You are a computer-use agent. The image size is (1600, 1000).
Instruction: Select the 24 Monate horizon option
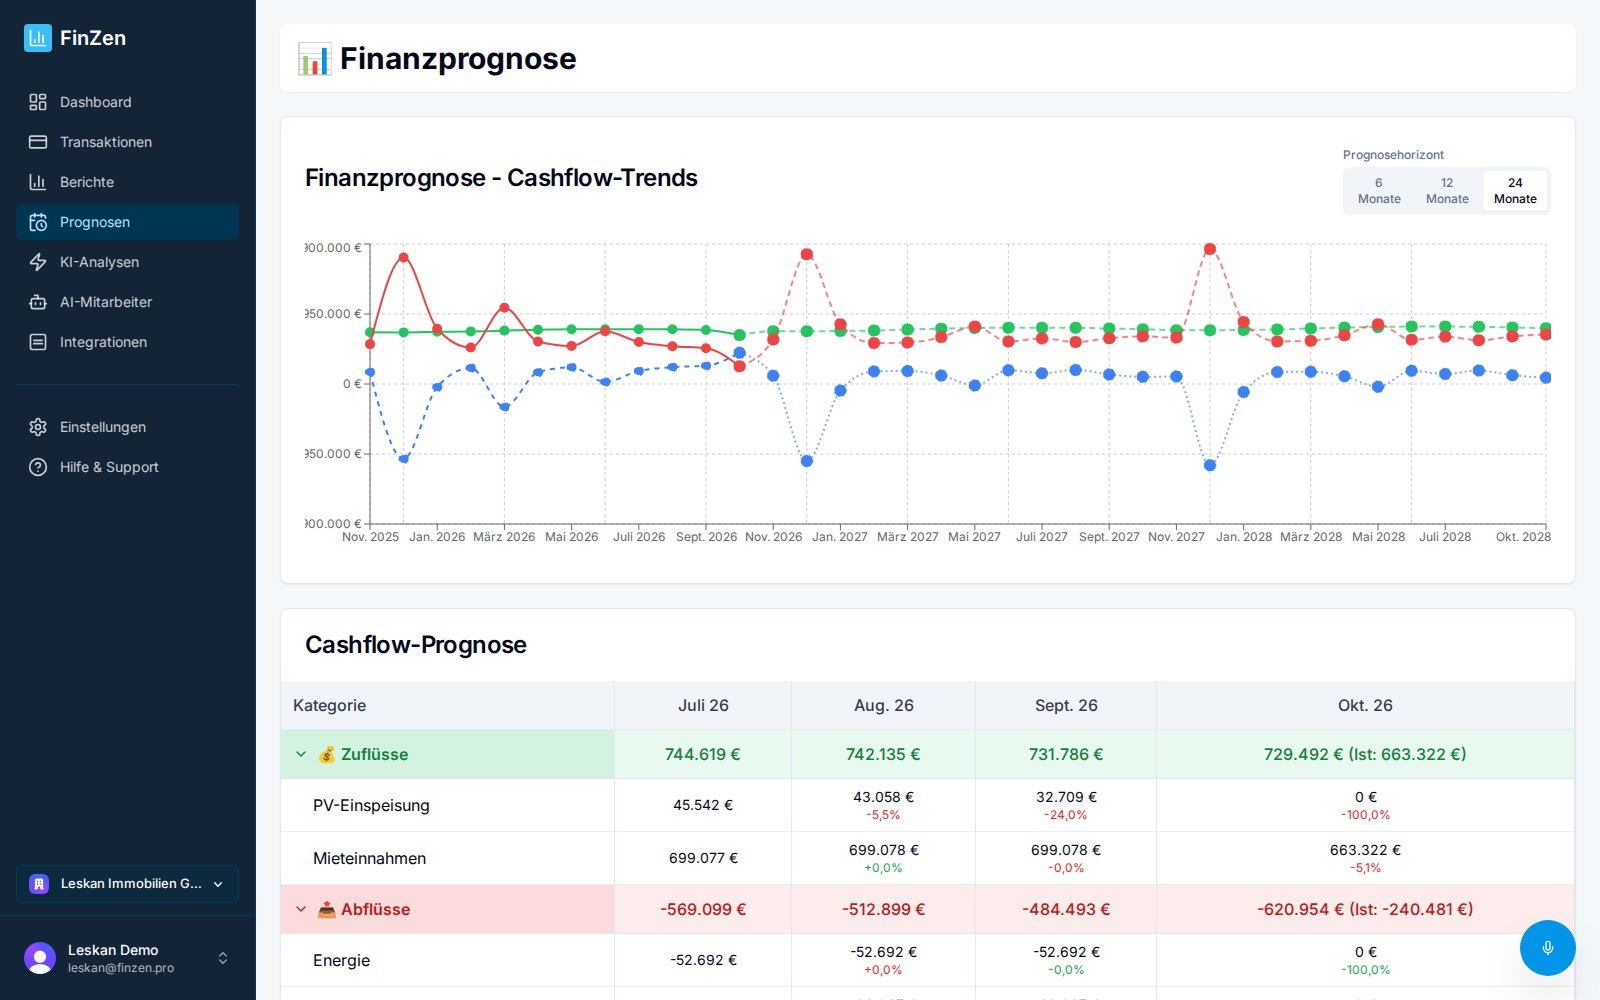[x=1515, y=190]
